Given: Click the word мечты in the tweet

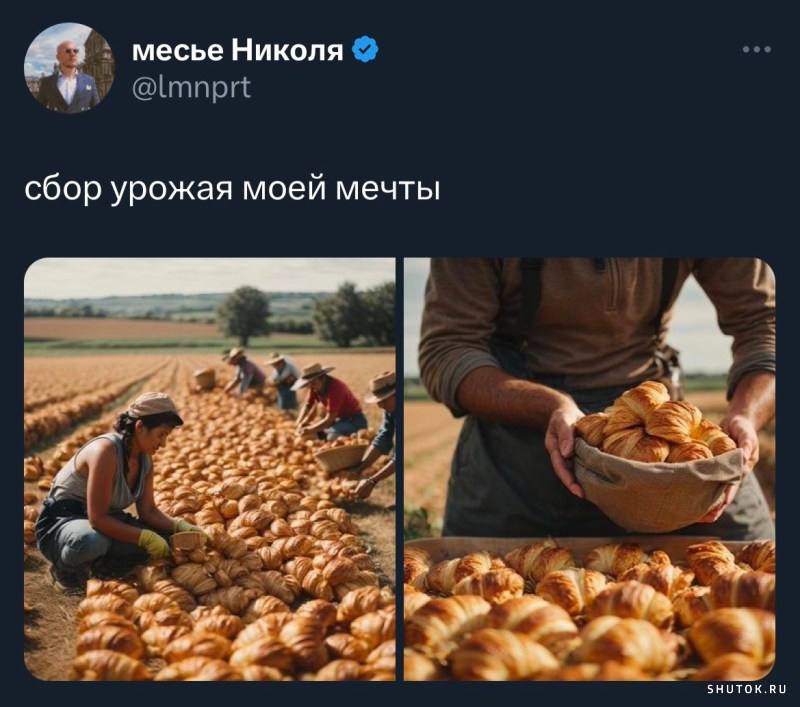Looking at the screenshot, I should pos(388,189).
